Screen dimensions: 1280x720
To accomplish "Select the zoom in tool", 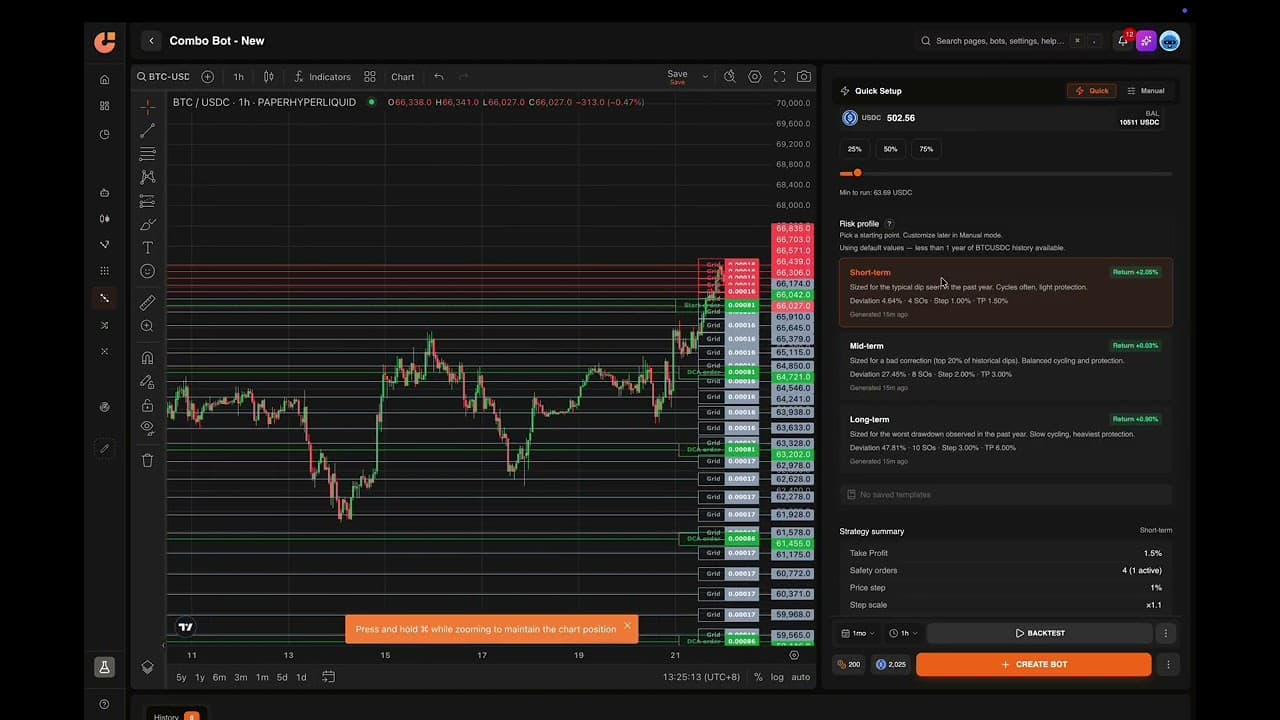I will tap(147, 326).
